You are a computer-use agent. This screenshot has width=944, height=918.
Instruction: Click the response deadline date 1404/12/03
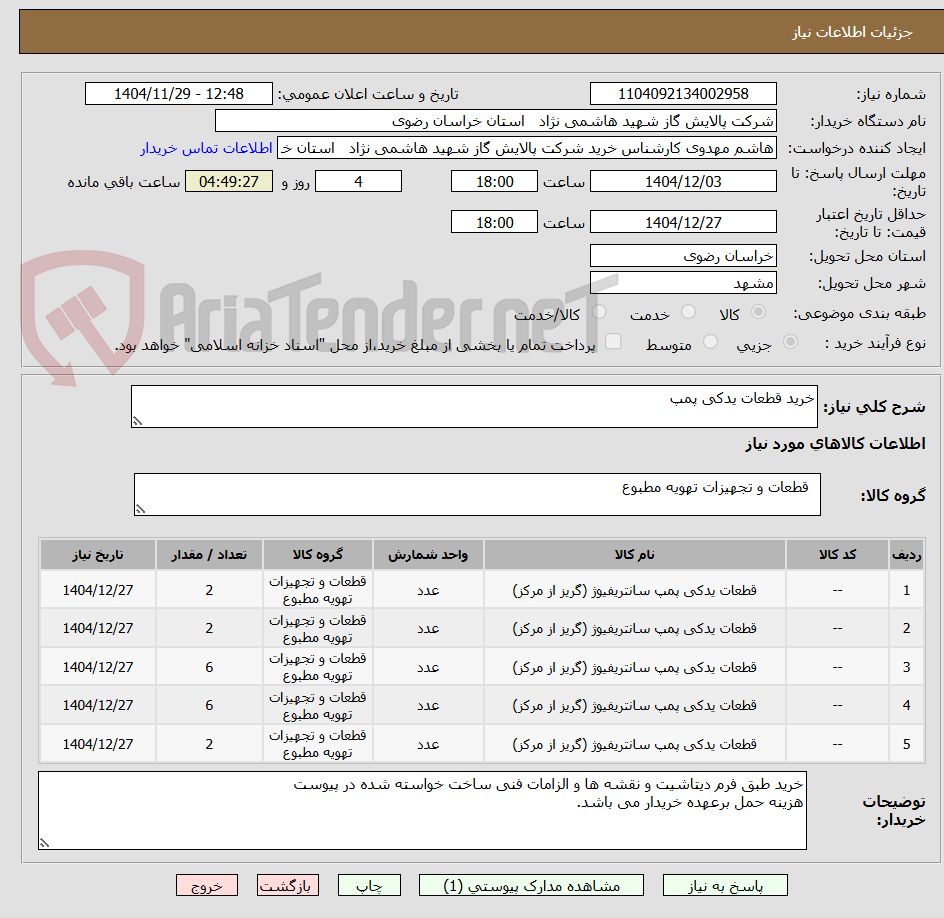pyautogui.click(x=683, y=181)
